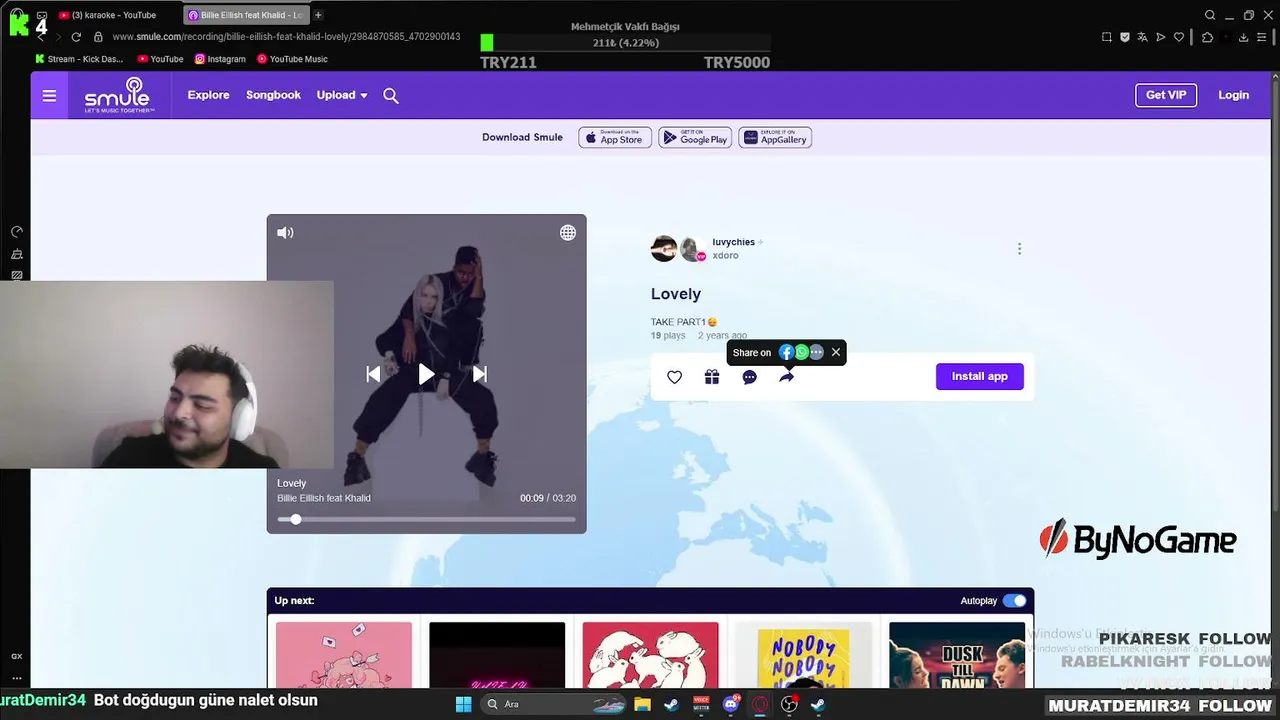Expand the Upload dropdown
Viewport: 1280px width, 720px height.
[x=342, y=95]
